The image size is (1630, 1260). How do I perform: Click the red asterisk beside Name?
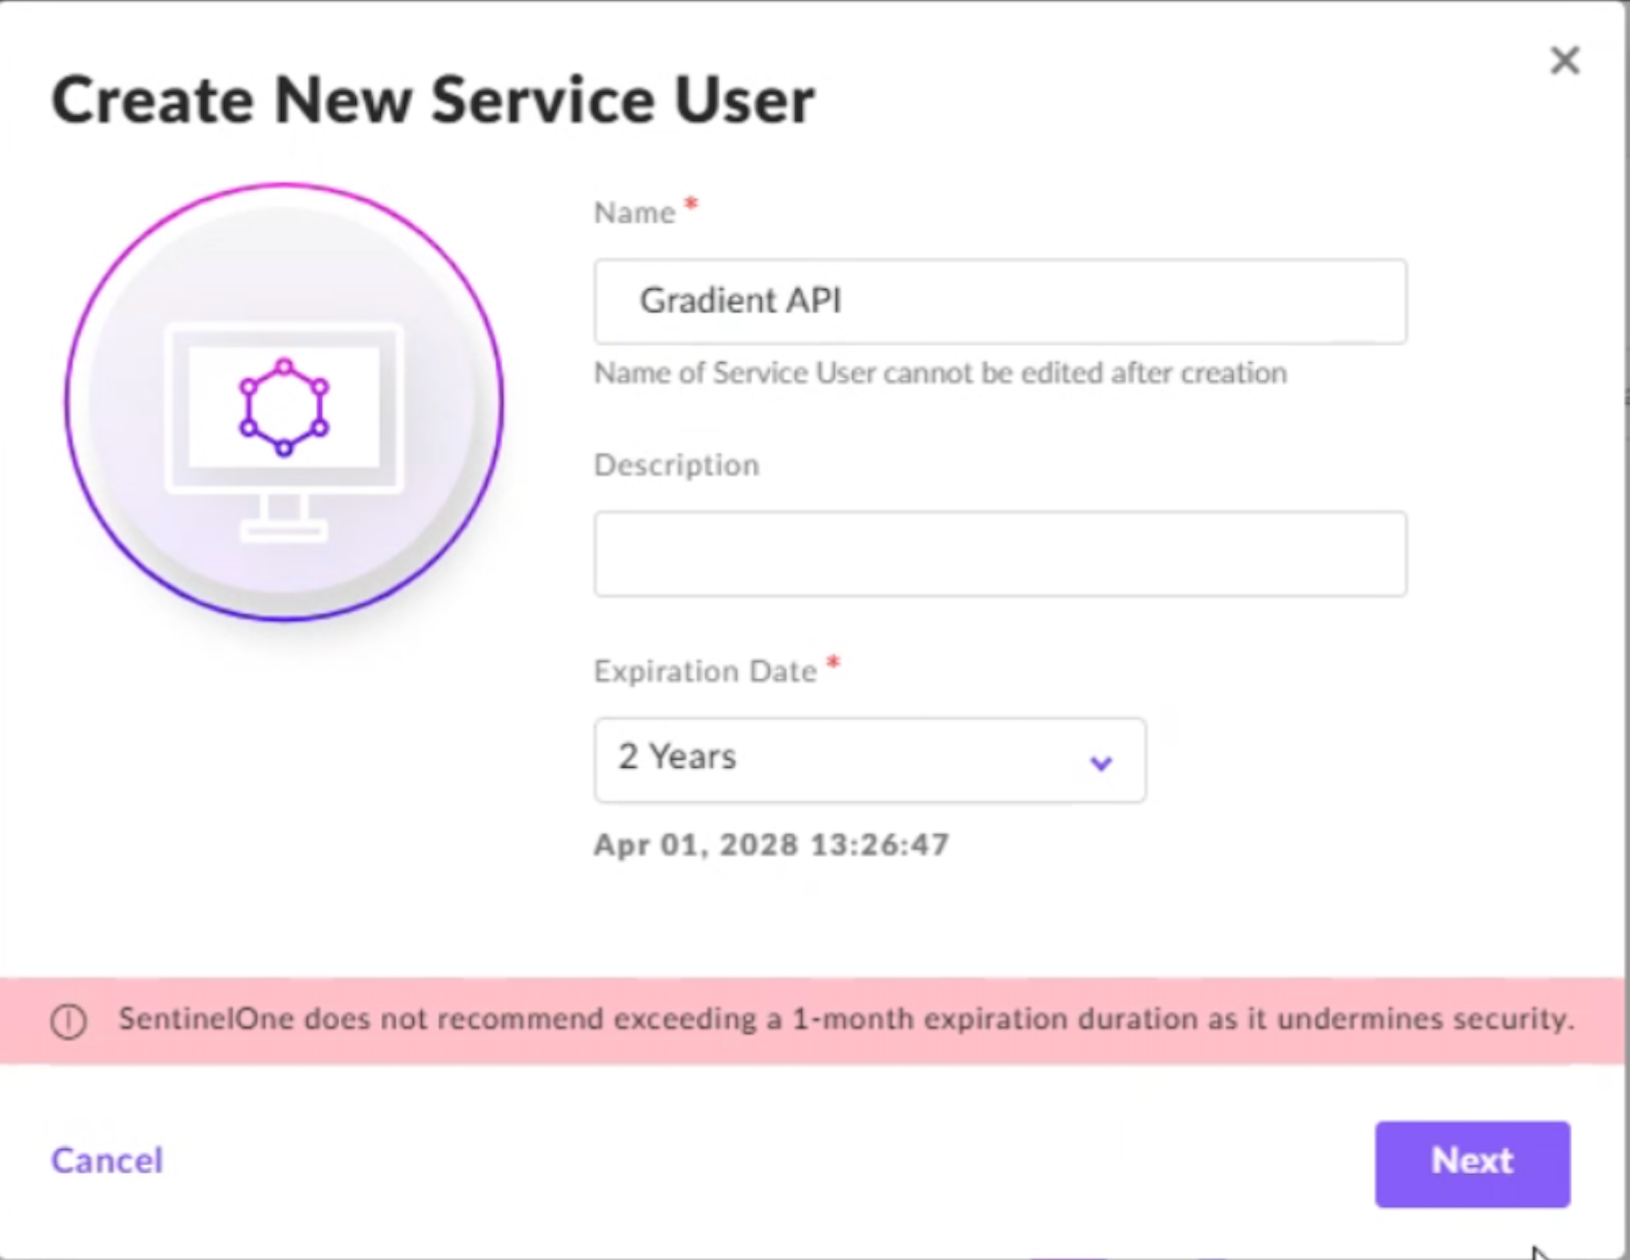pyautogui.click(x=691, y=204)
